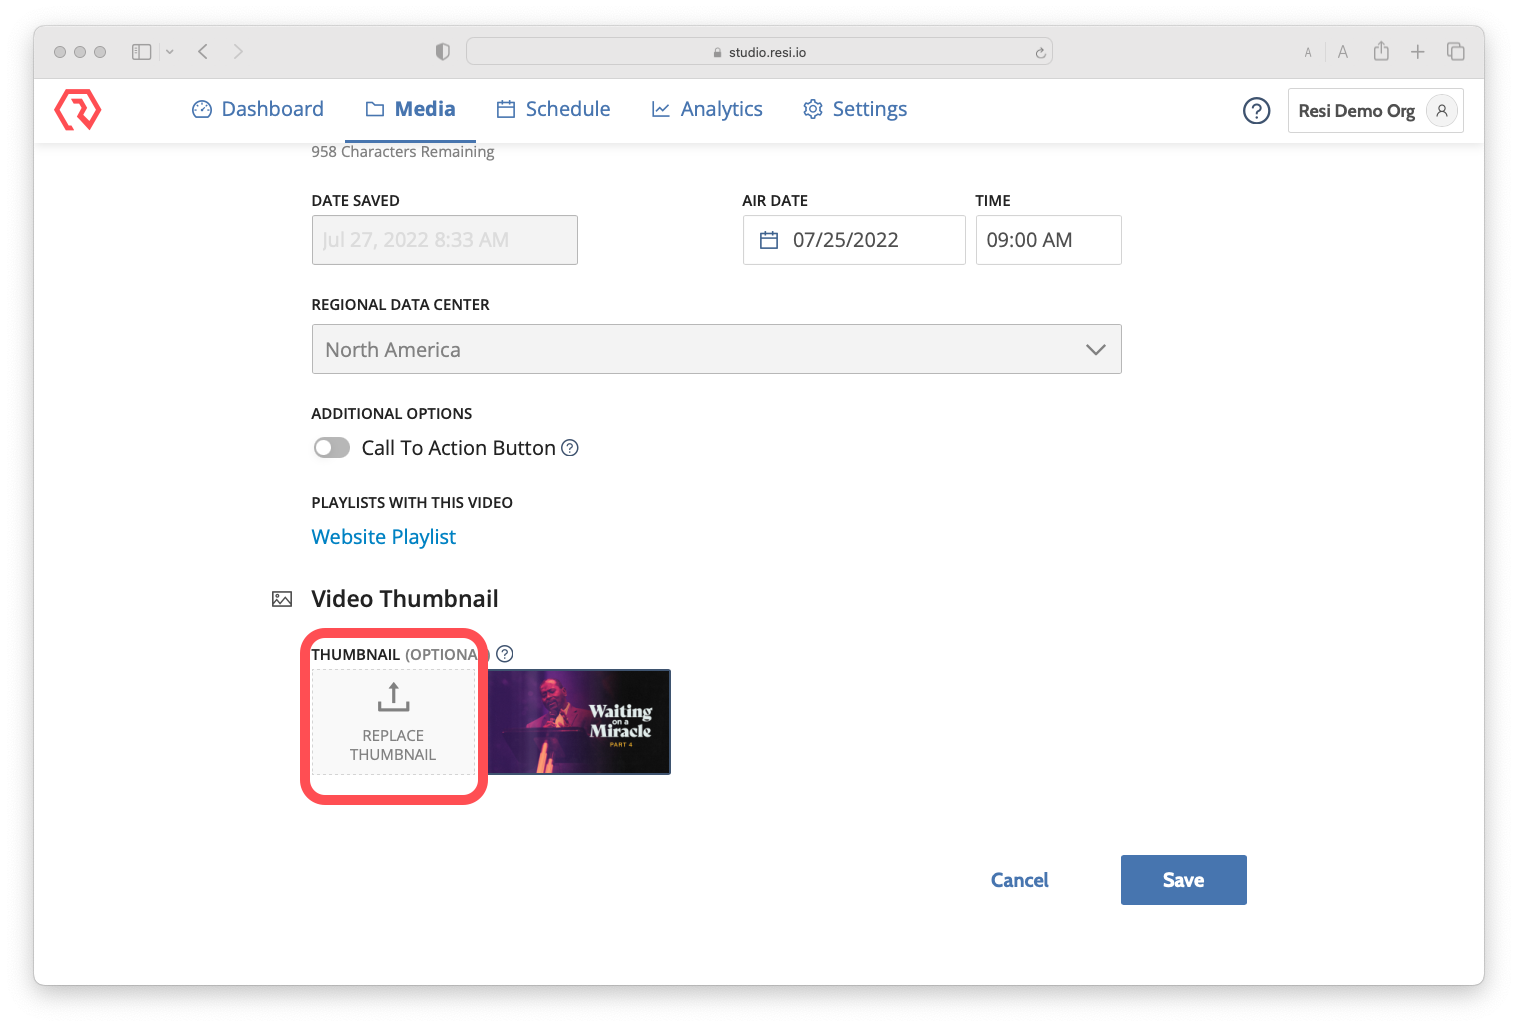Viewport: 1518px width, 1027px height.
Task: Select the Analytics chart icon
Action: (660, 108)
